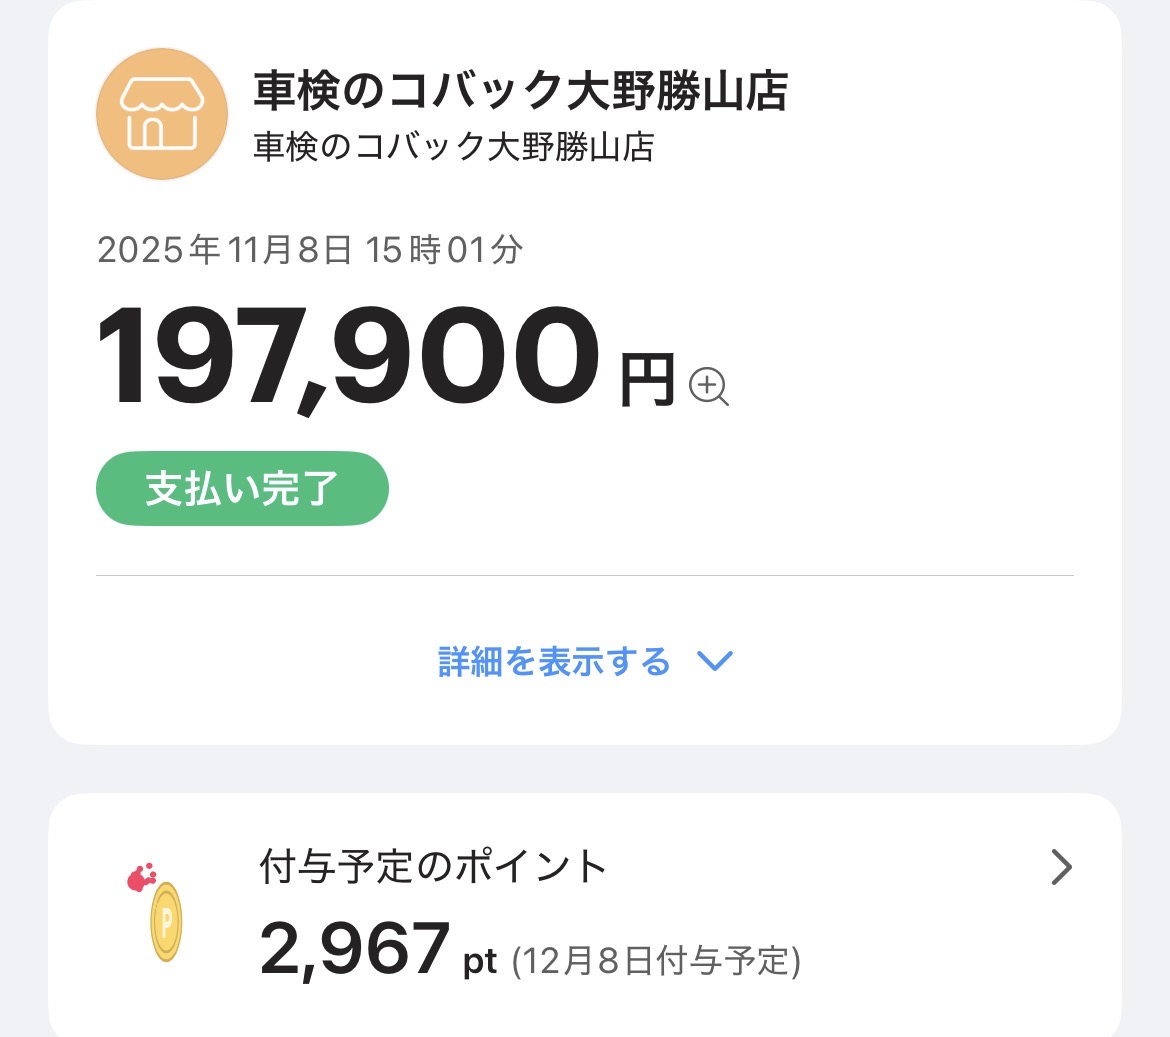Expand details using the blue down chevron
The width and height of the screenshot is (1170, 1037).
(x=714, y=661)
